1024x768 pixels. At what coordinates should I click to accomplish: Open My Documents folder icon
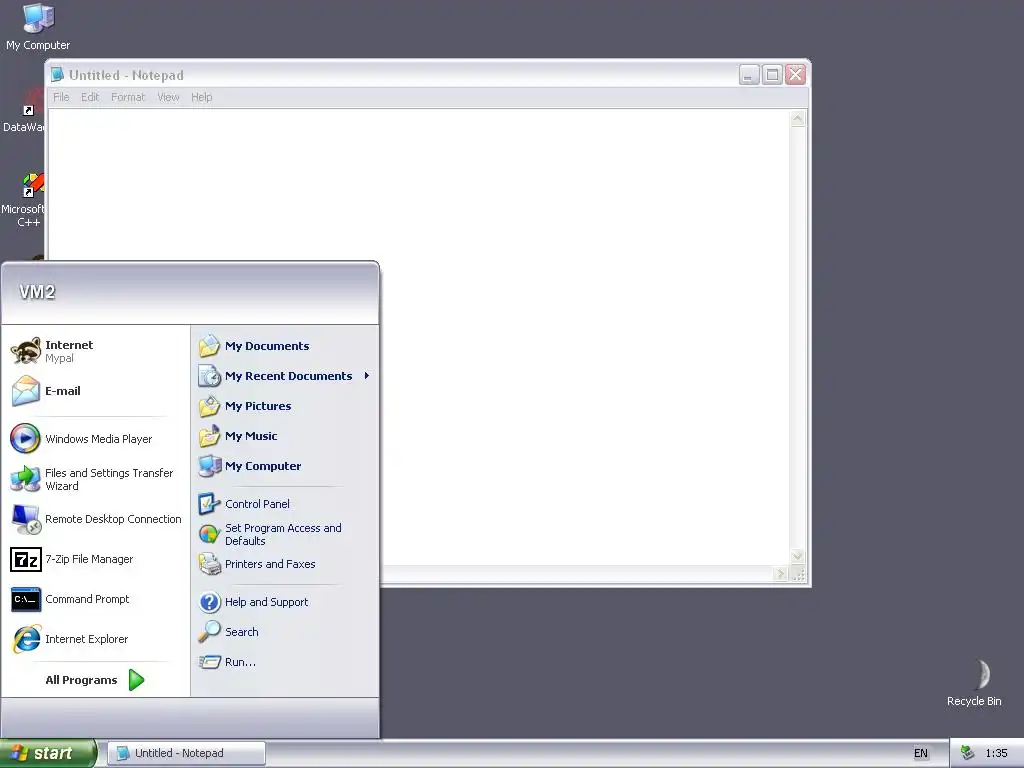click(x=210, y=346)
